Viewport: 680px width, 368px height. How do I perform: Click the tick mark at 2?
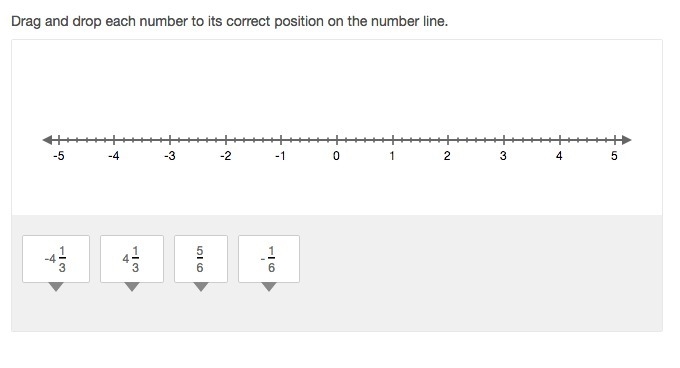pos(448,140)
